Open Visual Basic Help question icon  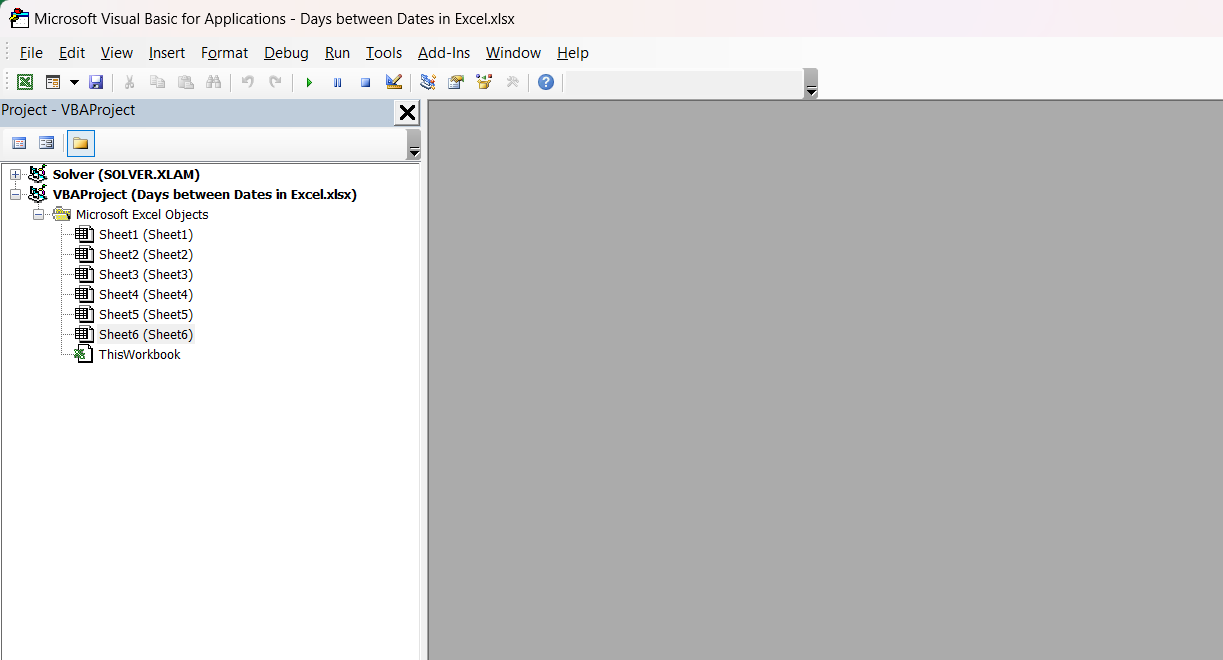pos(545,82)
